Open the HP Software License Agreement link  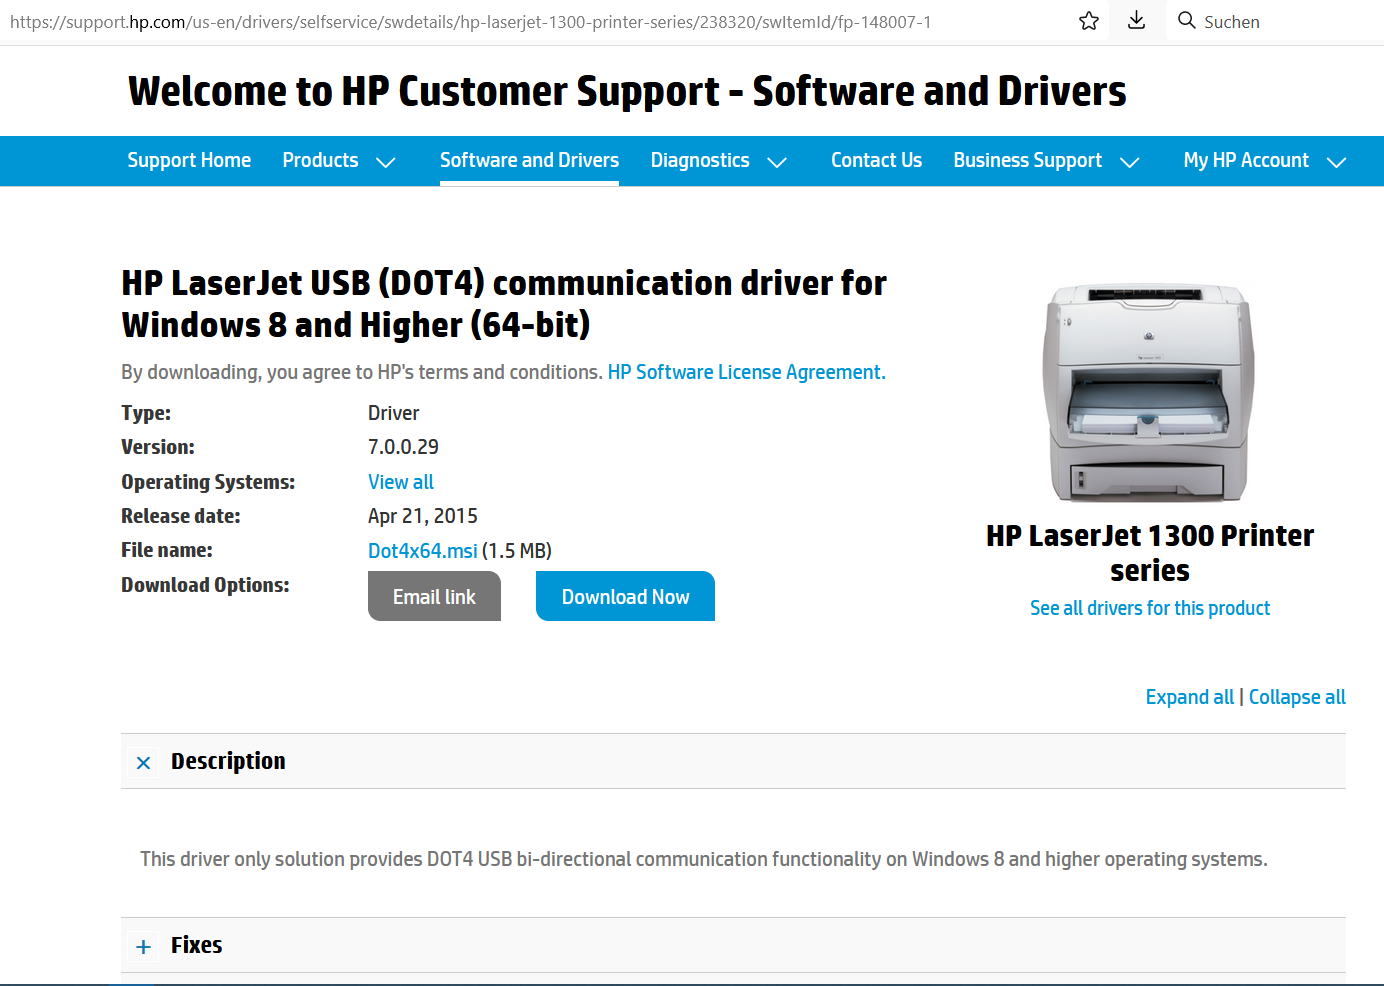747,372
